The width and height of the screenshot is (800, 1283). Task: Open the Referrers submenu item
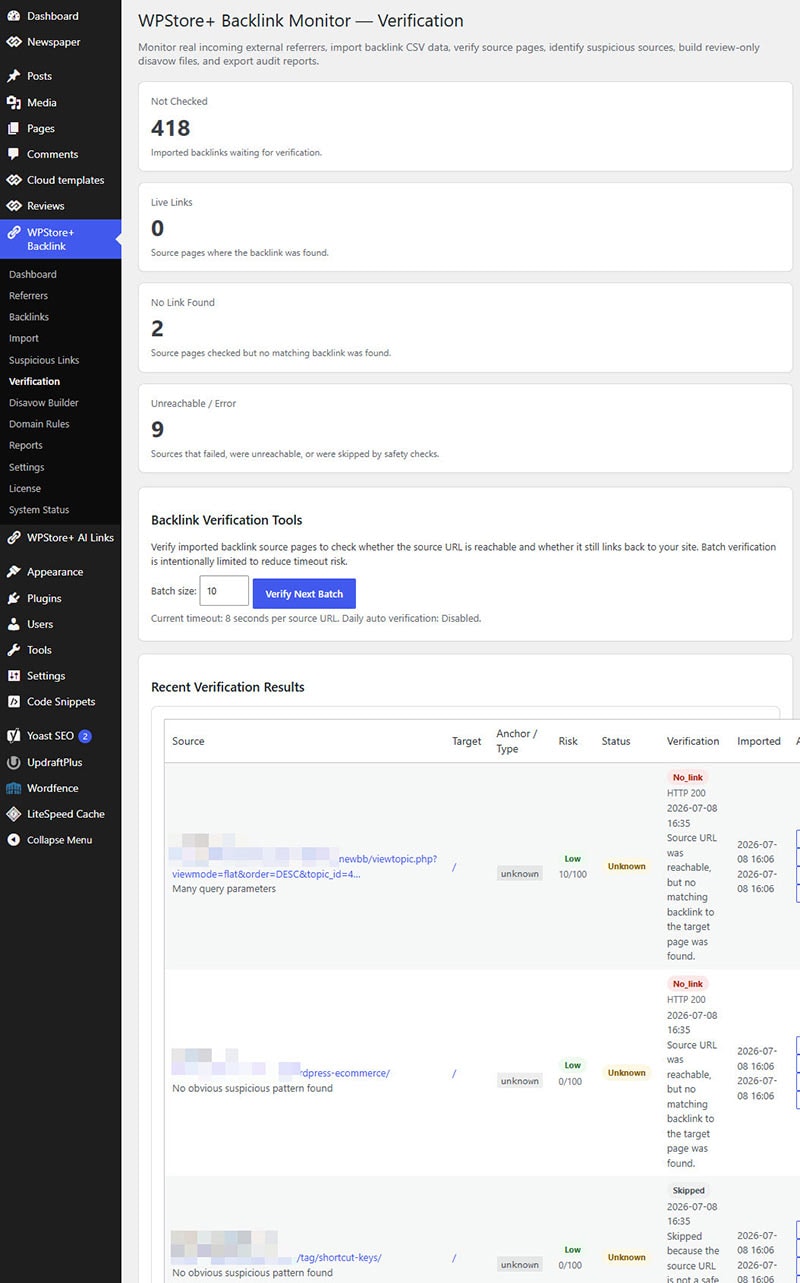point(28,296)
